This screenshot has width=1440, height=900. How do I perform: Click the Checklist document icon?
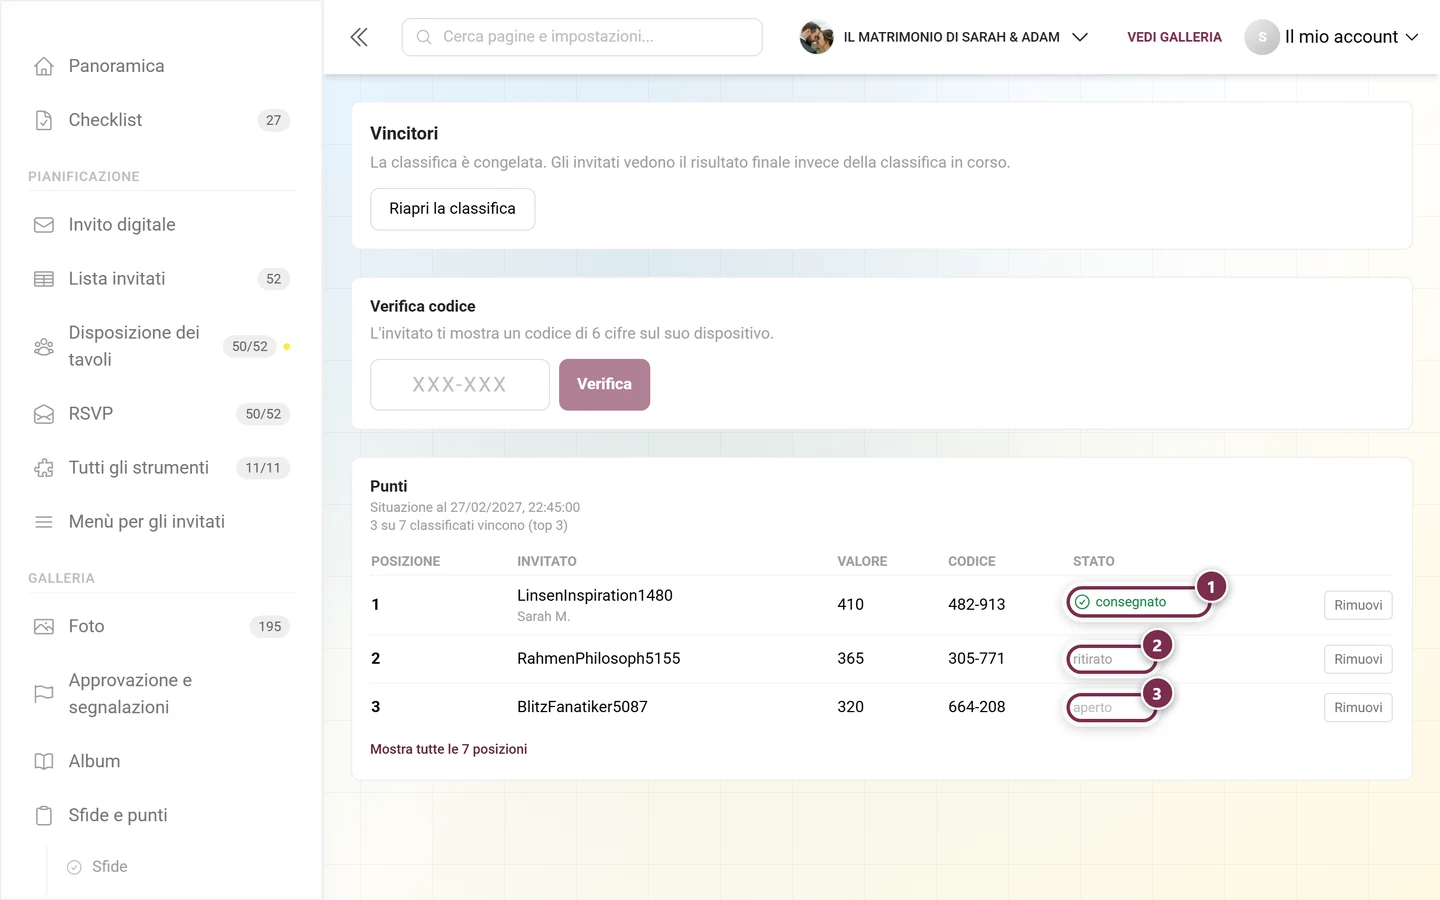click(x=44, y=120)
